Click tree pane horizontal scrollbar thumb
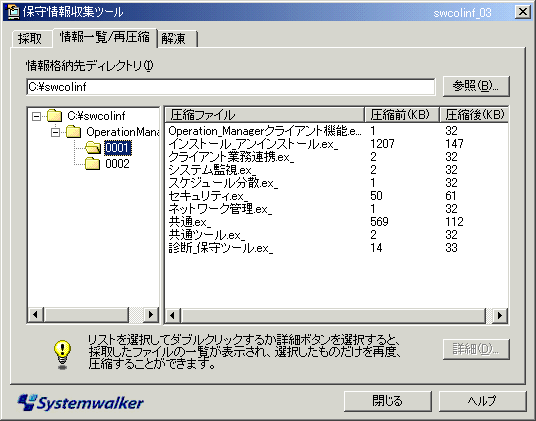Image resolution: width=536 pixels, height=421 pixels. [x=86, y=314]
